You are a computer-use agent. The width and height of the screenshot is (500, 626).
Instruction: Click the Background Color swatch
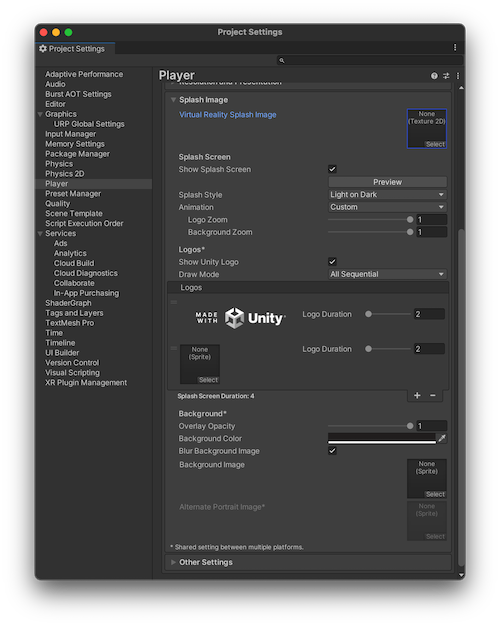[x=382, y=438]
